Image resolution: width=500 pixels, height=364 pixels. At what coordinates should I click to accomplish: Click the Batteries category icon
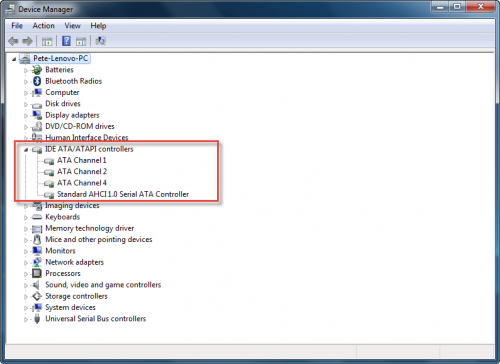click(37, 70)
